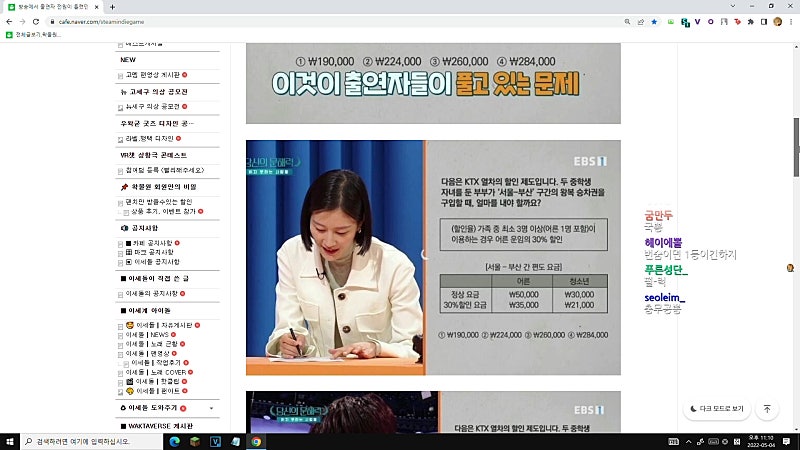Open Chrome's side panel icon
Screen dimensions: 800x450
pyautogui.click(x=764, y=22)
